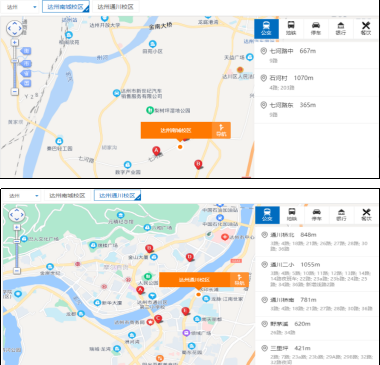Click 达州开放大学 point icon on top map

(105, 18)
